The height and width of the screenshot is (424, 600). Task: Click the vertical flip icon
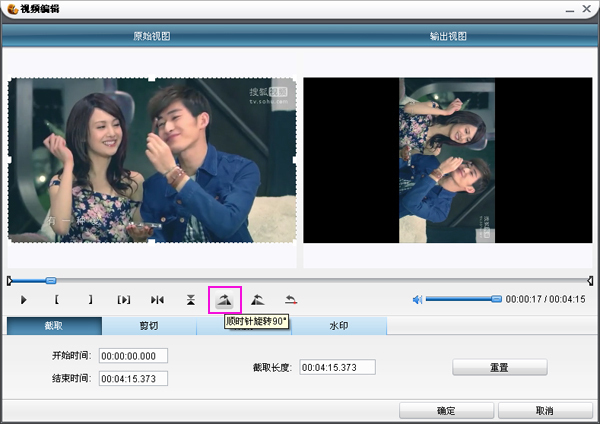190,299
